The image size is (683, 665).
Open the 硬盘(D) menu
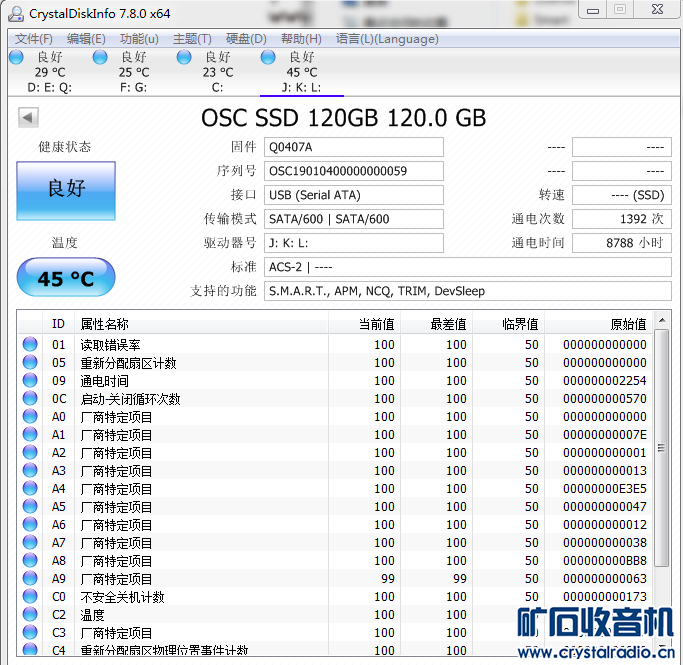246,39
